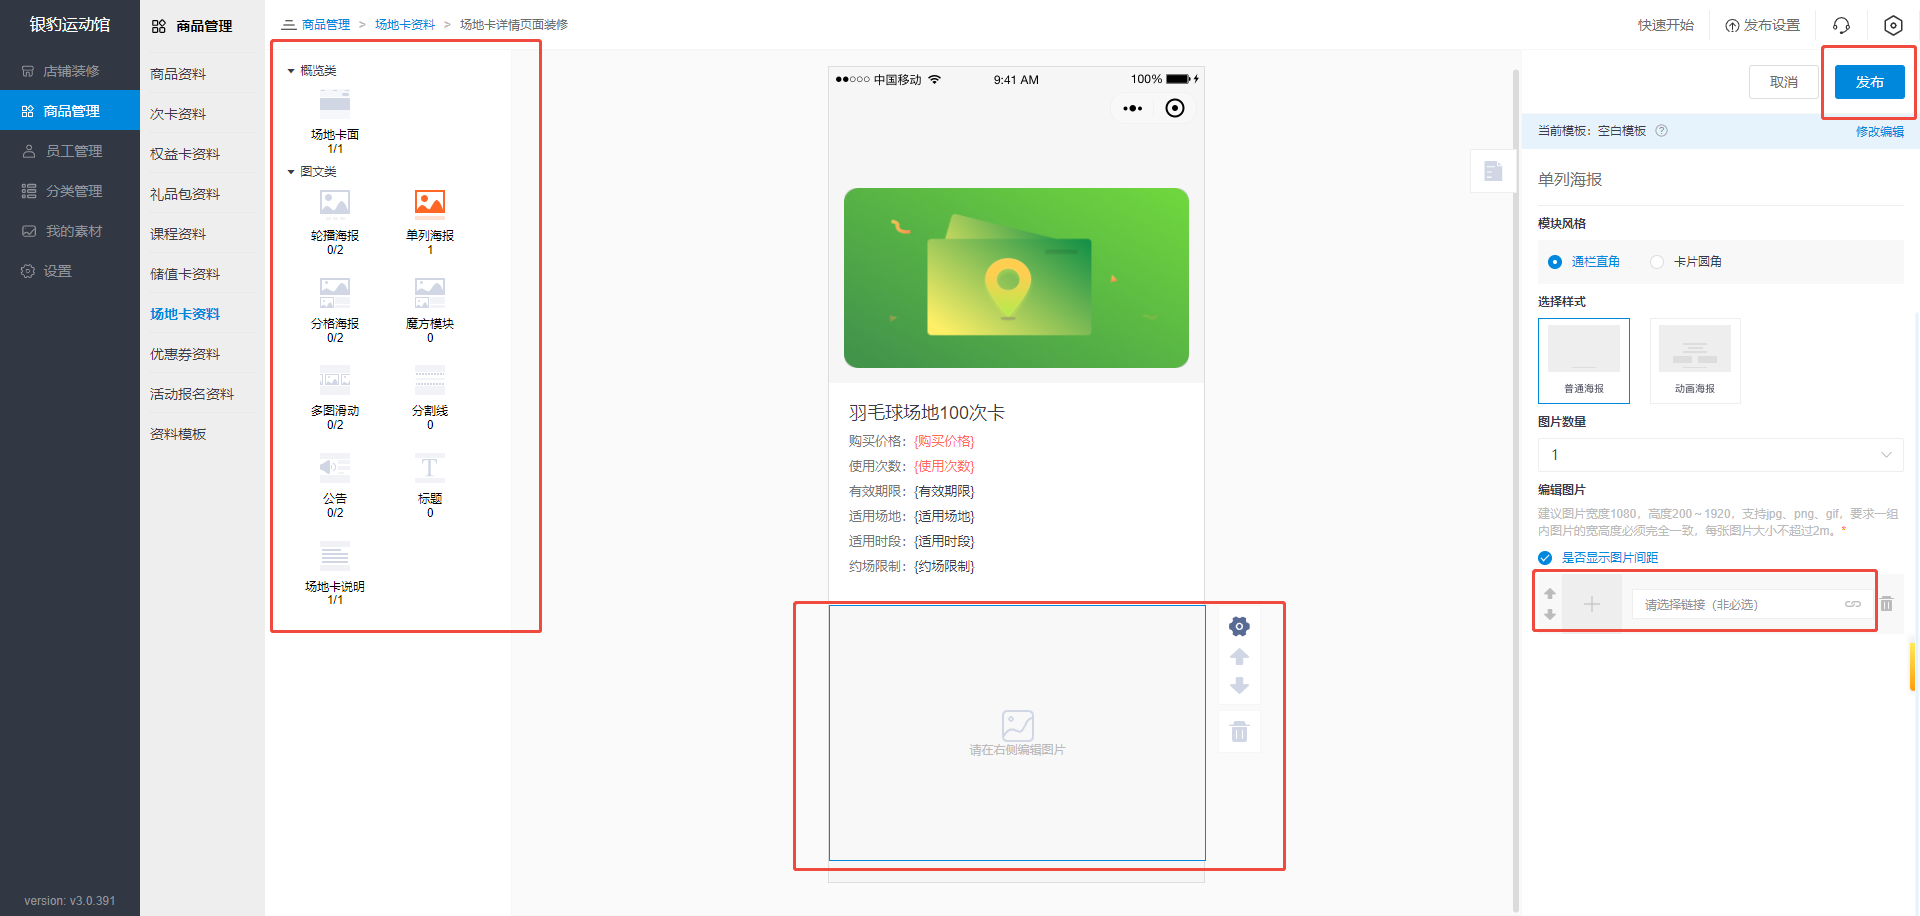Click the 发布 publish button
The width and height of the screenshot is (1920, 916).
1868,82
